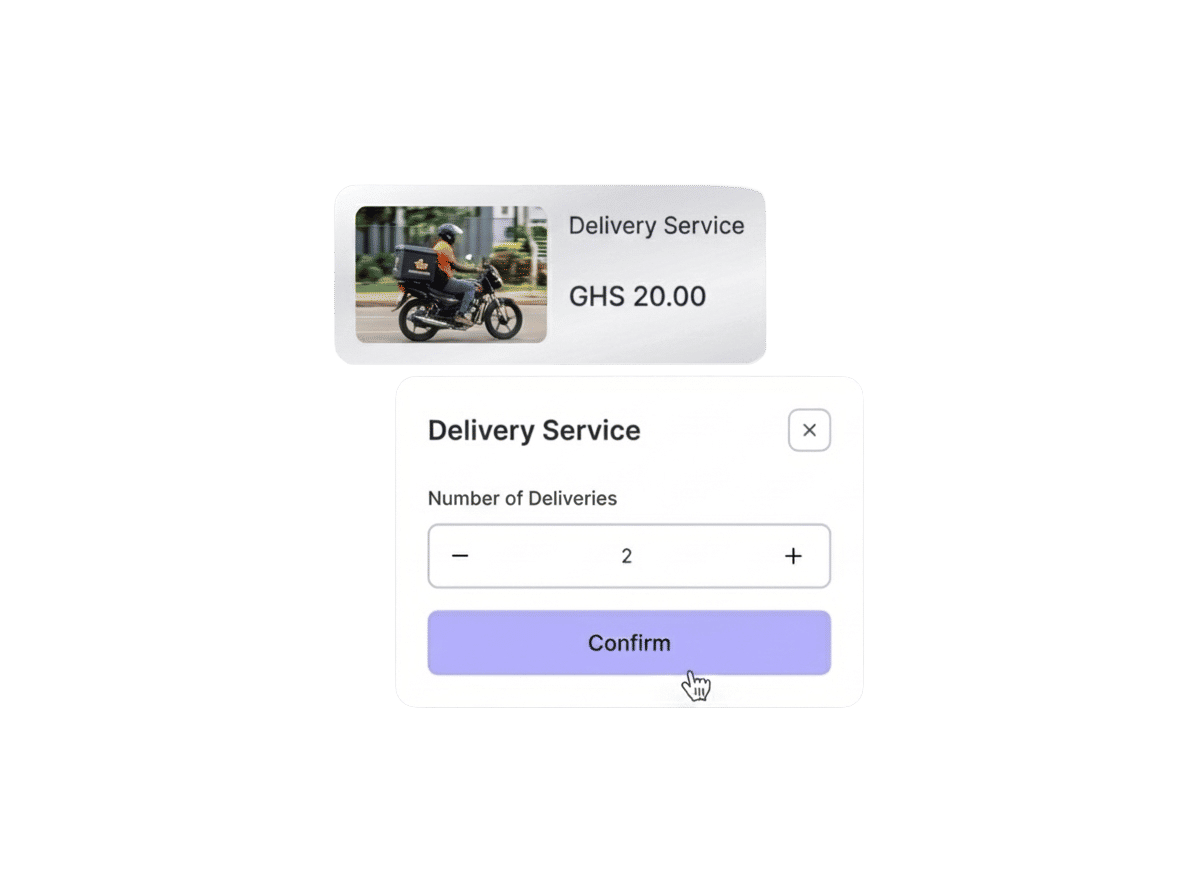
Task: Select the gray Delivery Service product card
Action: click(x=550, y=274)
